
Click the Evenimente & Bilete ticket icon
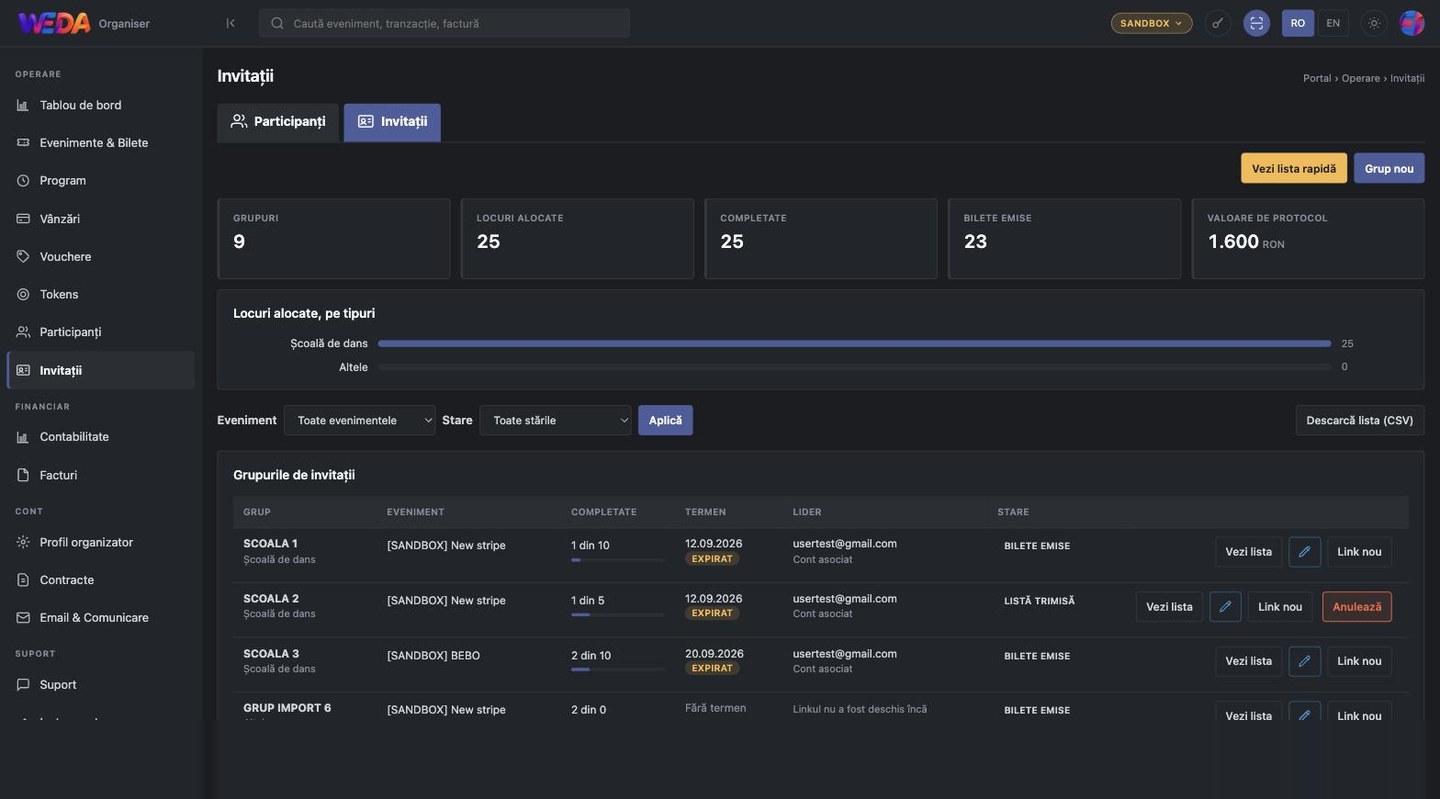click(x=23, y=143)
